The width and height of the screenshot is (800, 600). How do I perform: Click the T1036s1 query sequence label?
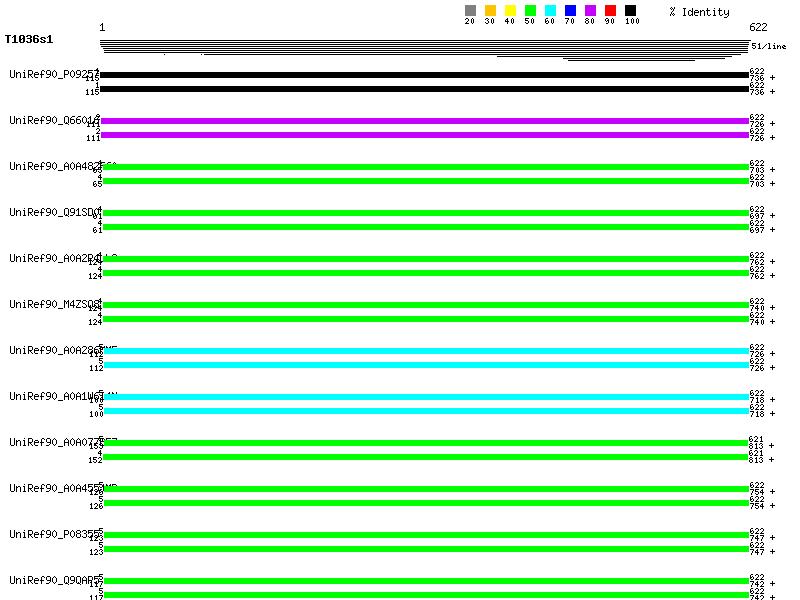tap(29, 40)
